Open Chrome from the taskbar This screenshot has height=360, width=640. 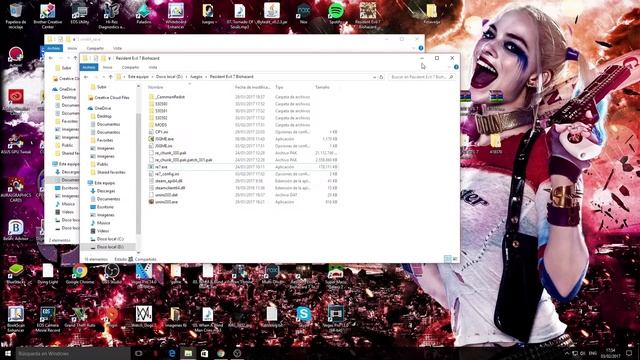(221, 353)
